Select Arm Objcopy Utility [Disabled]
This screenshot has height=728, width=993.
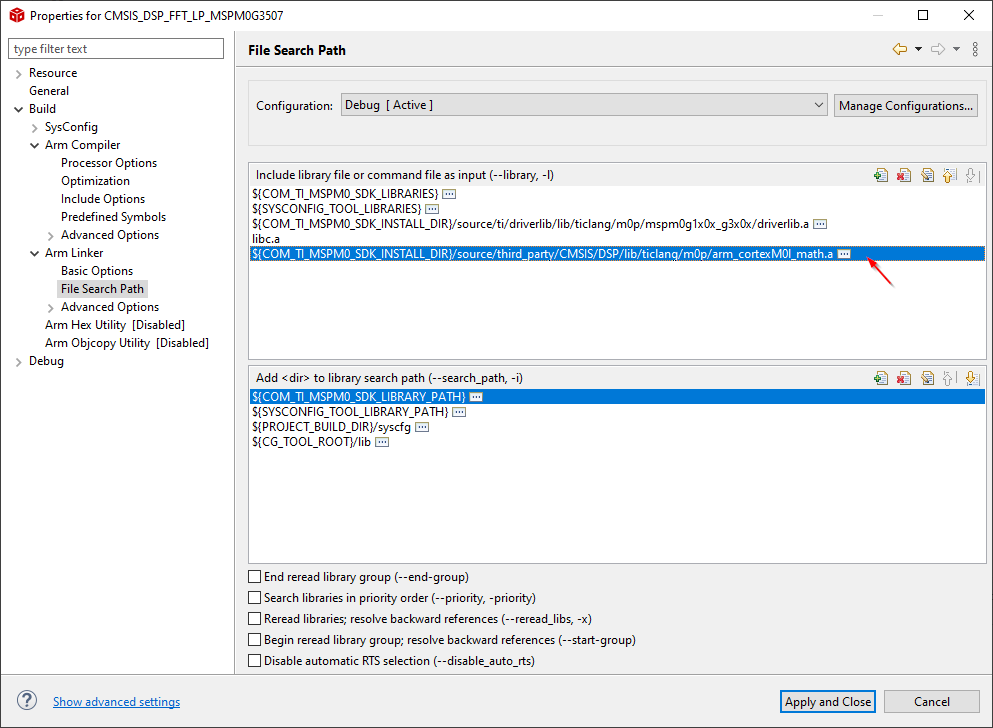pyautogui.click(x=127, y=342)
